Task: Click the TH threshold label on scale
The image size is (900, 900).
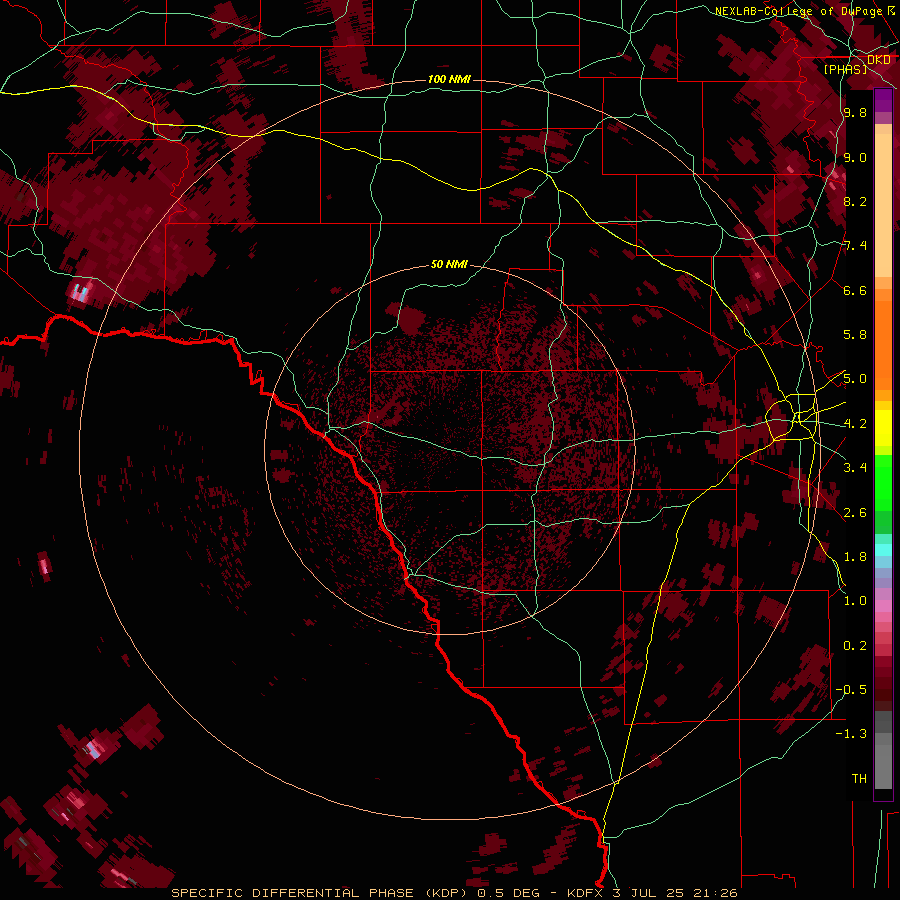Action: click(x=859, y=778)
